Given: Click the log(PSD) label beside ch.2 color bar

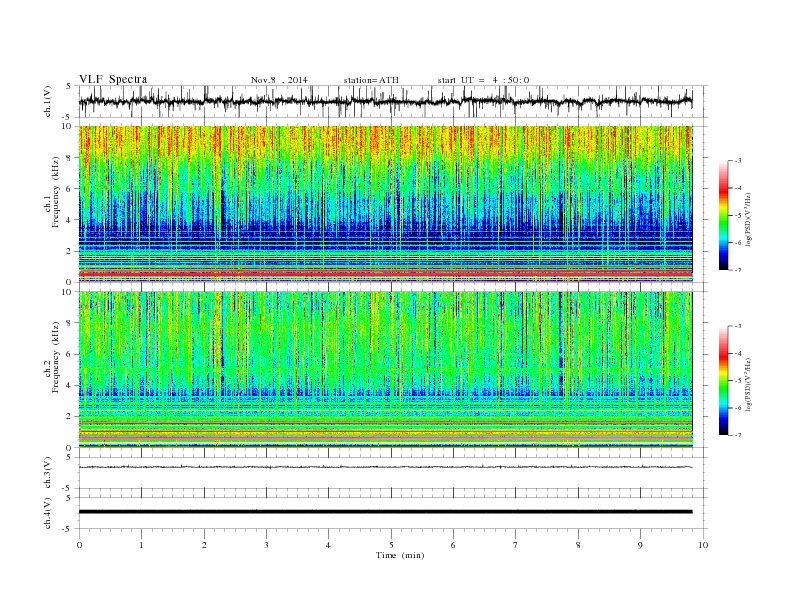Looking at the screenshot, I should 750,384.
